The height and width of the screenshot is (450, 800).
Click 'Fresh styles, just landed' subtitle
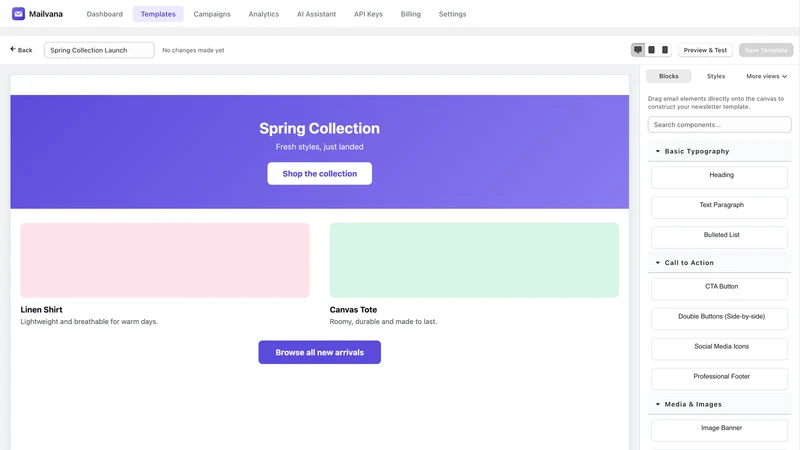click(x=319, y=147)
